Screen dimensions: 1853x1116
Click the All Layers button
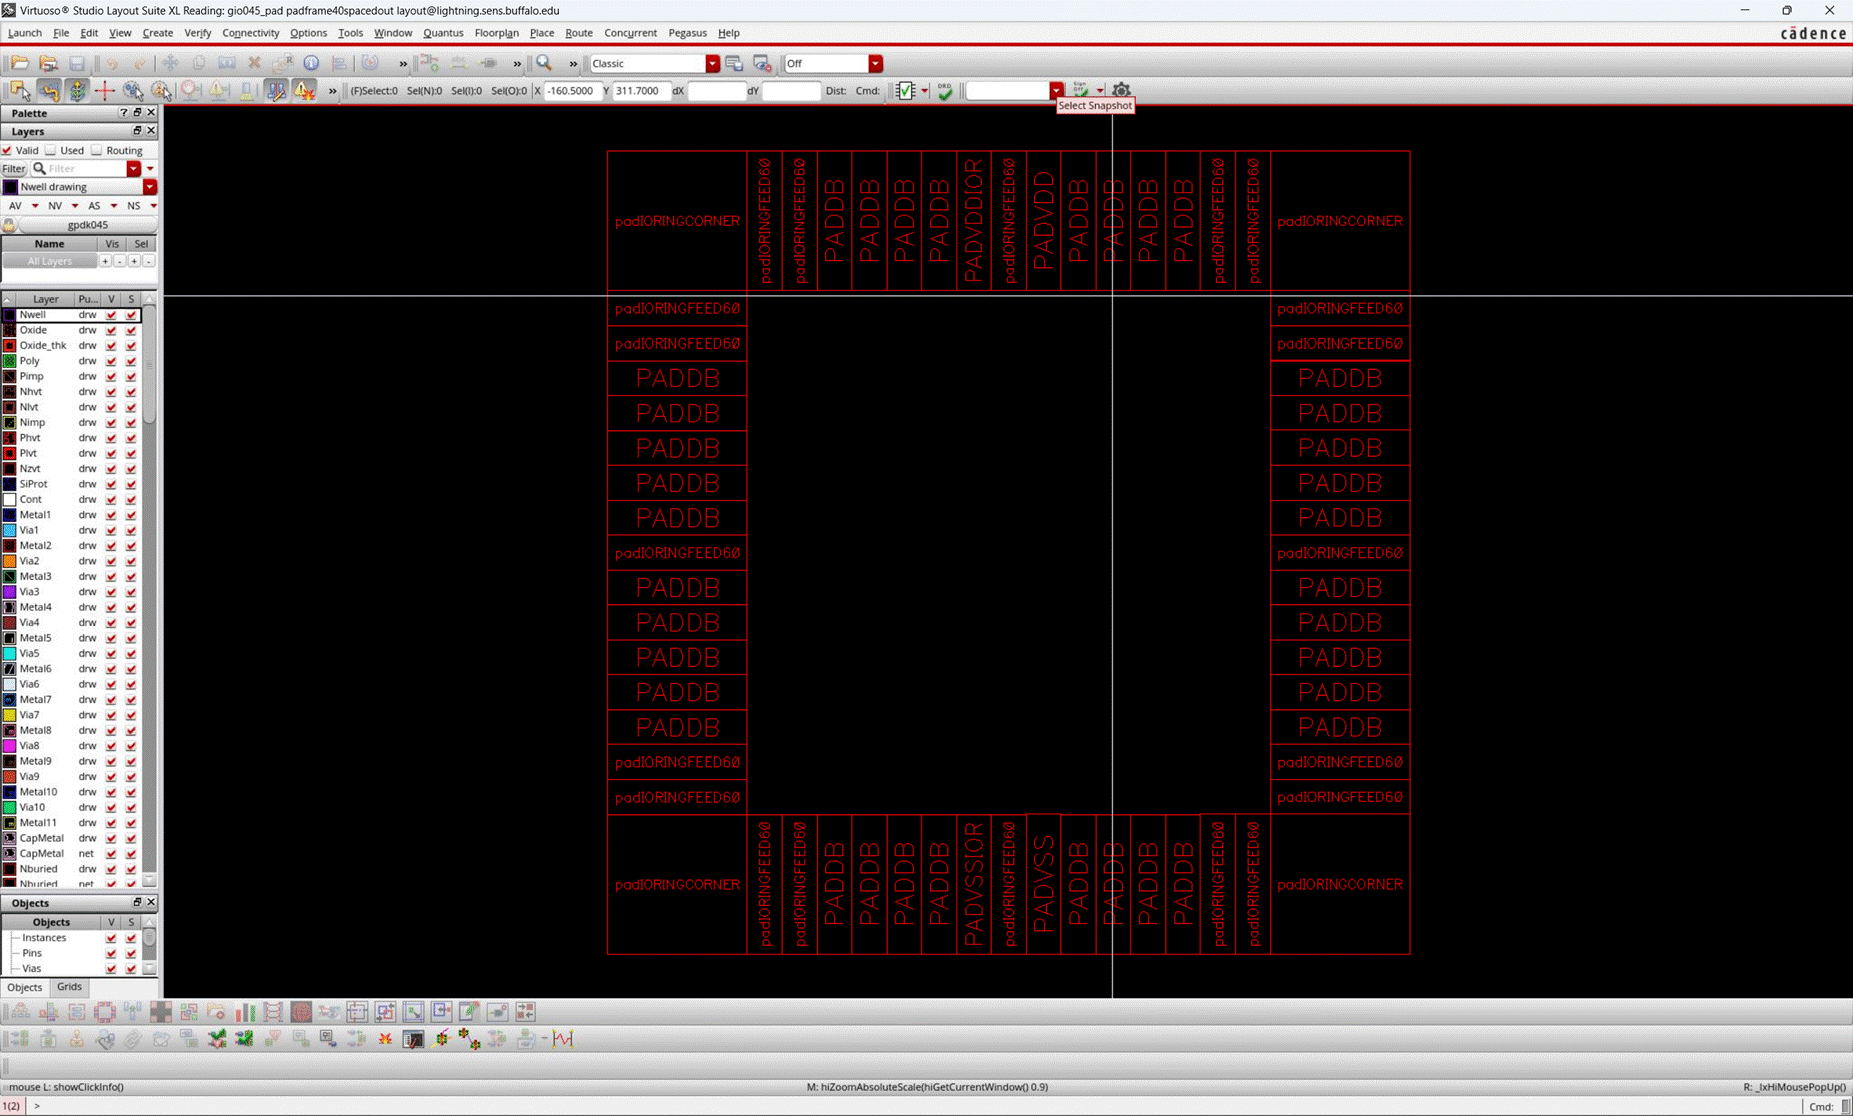point(50,261)
